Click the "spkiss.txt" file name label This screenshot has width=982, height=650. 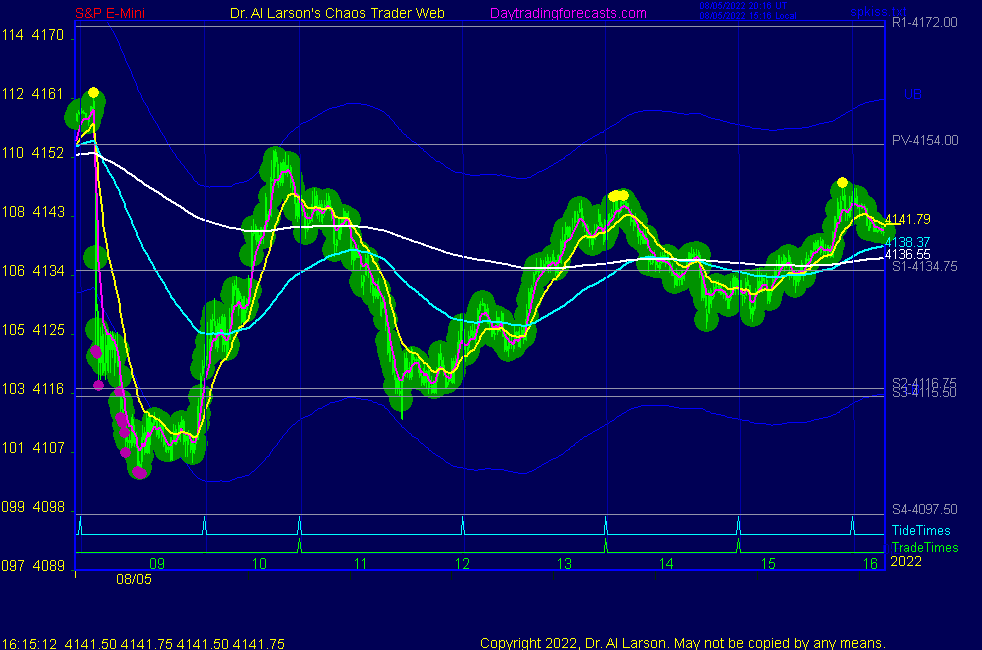click(x=878, y=12)
